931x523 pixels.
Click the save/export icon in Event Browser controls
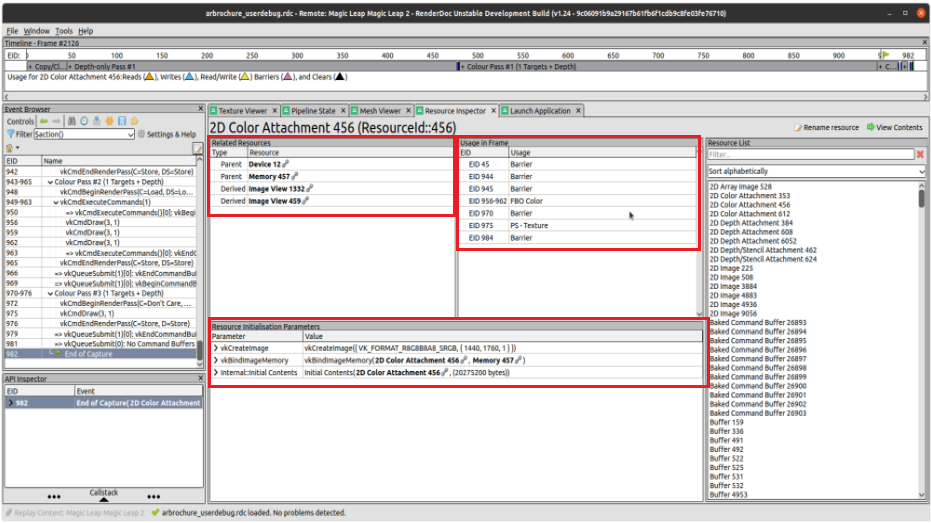120,121
